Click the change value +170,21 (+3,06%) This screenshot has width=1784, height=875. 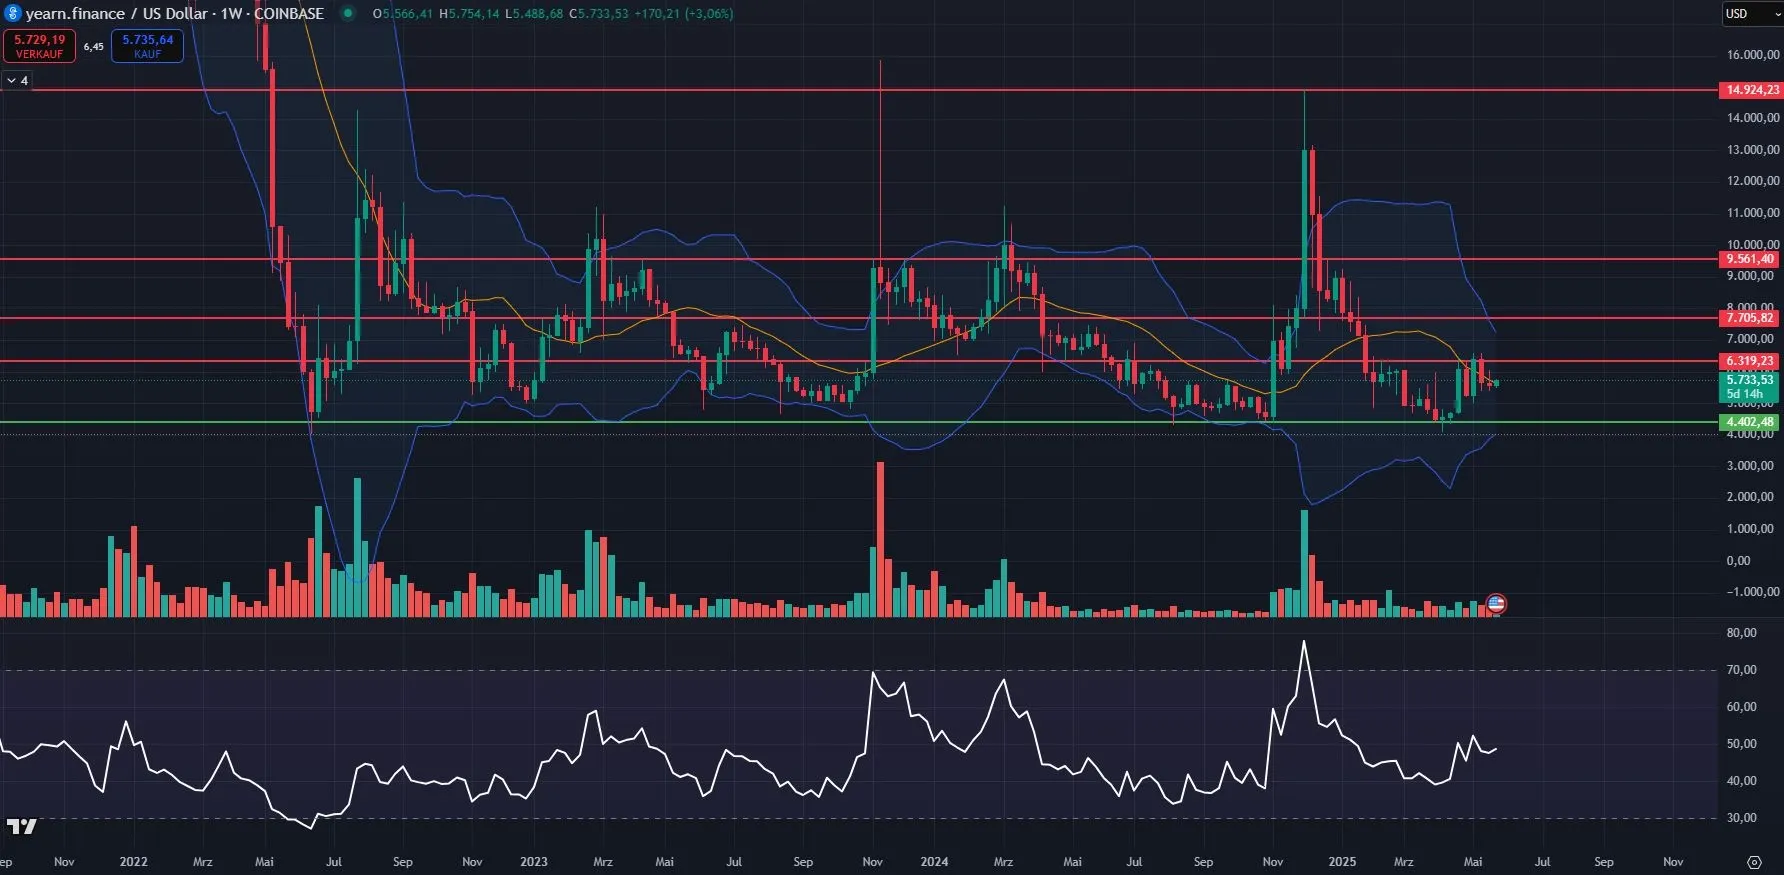click(684, 14)
